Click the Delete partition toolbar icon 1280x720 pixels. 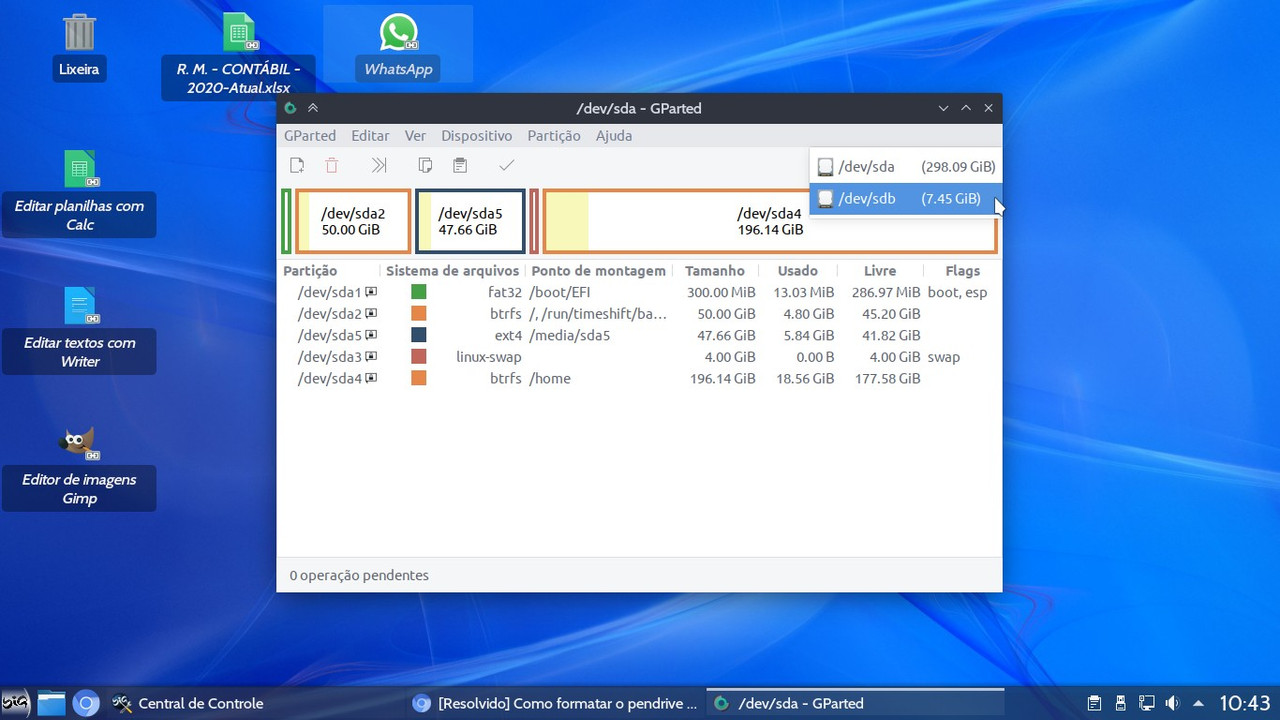(332, 166)
